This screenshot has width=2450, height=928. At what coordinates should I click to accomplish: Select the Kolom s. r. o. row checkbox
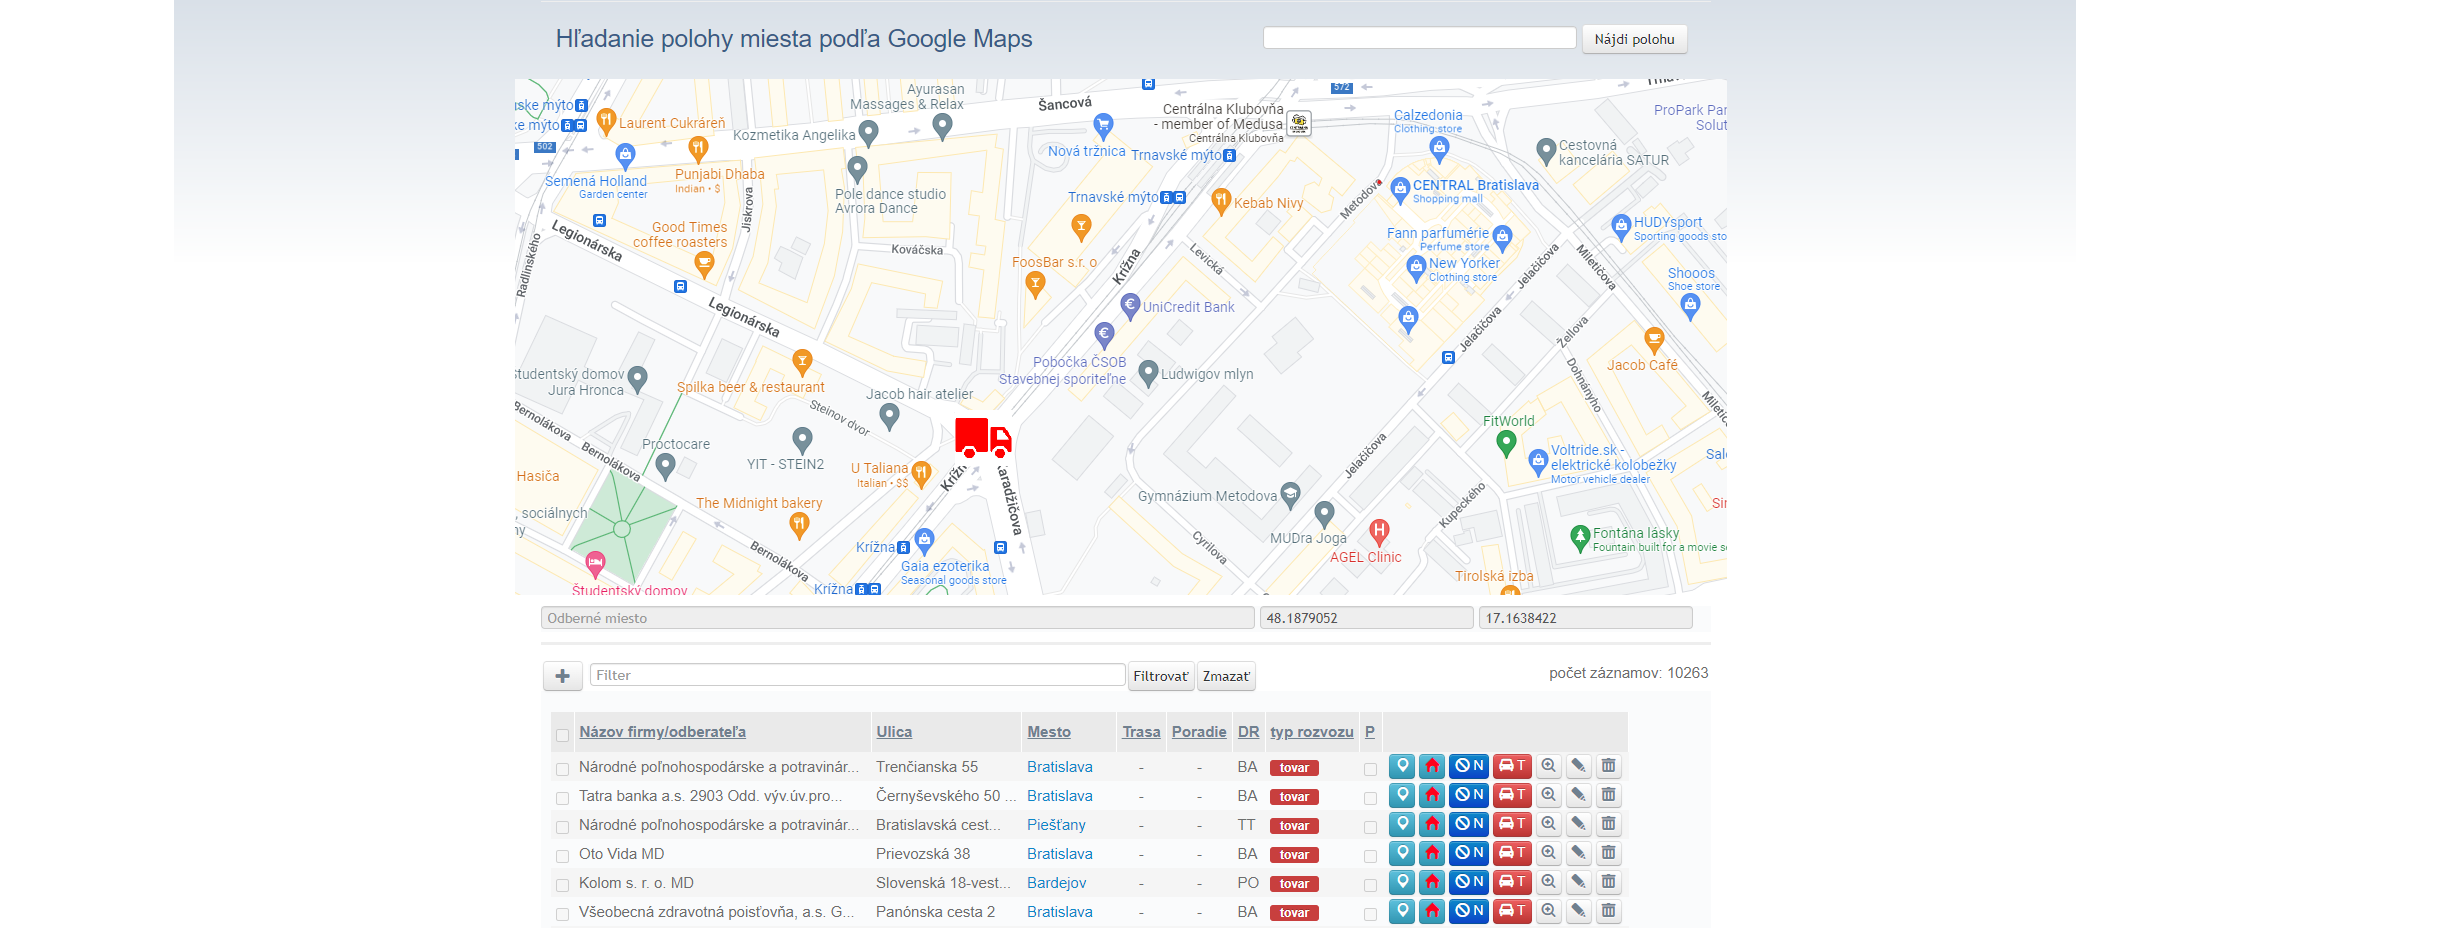coord(562,885)
